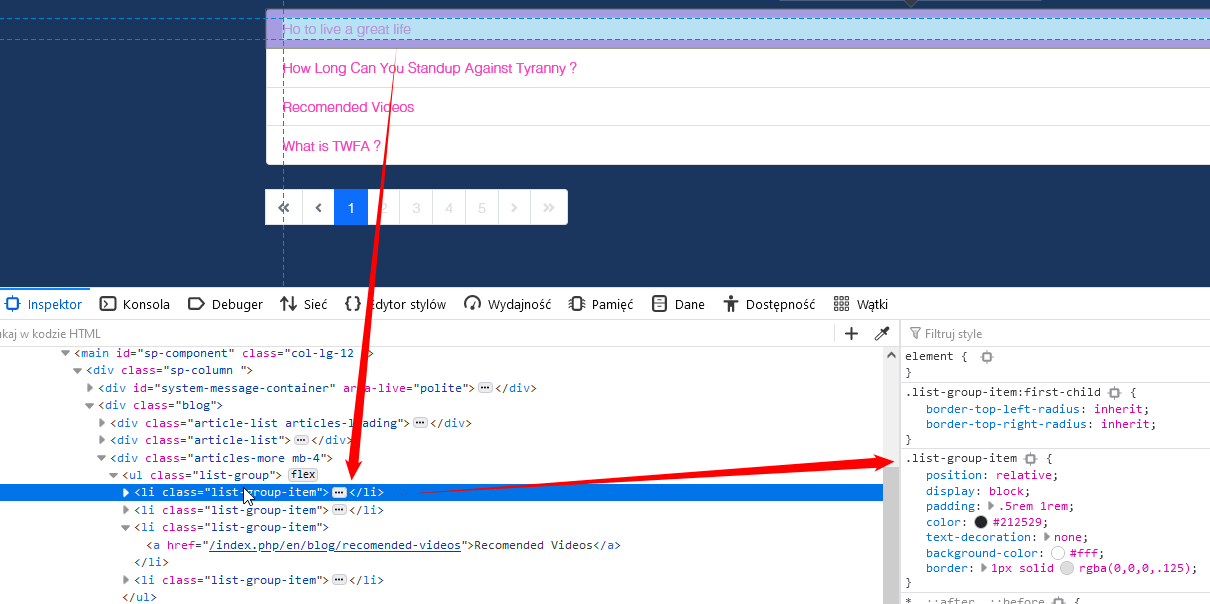This screenshot has height=604, width=1210.
Task: Toggle selector highlighter for element rule
Action: click(x=987, y=357)
